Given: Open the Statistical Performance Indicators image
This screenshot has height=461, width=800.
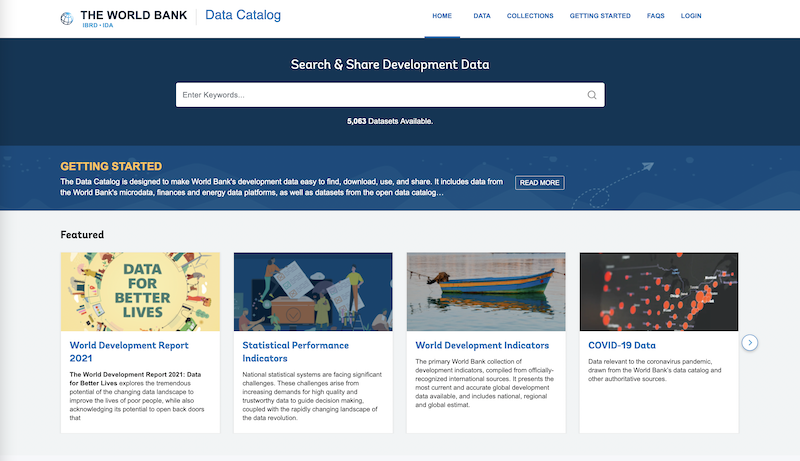Looking at the screenshot, I should 313,291.
